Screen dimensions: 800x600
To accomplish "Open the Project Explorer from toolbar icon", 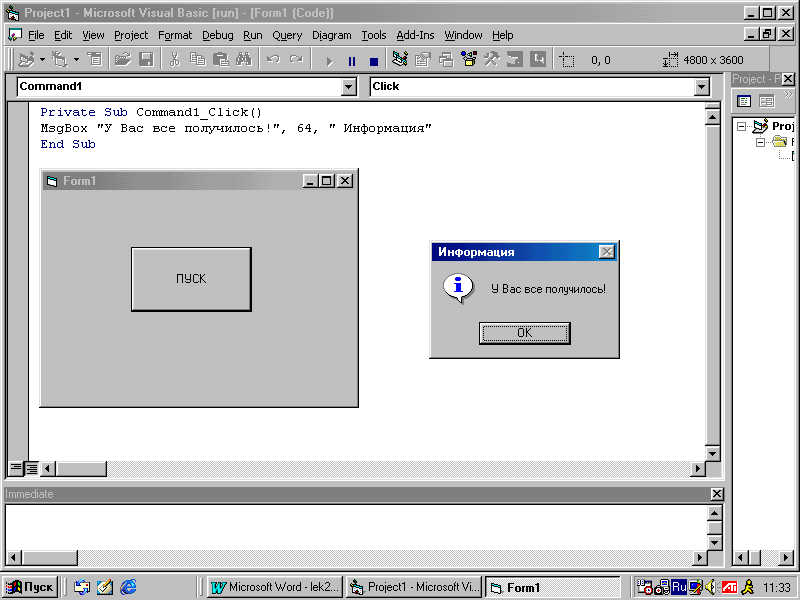I will click(x=400, y=60).
